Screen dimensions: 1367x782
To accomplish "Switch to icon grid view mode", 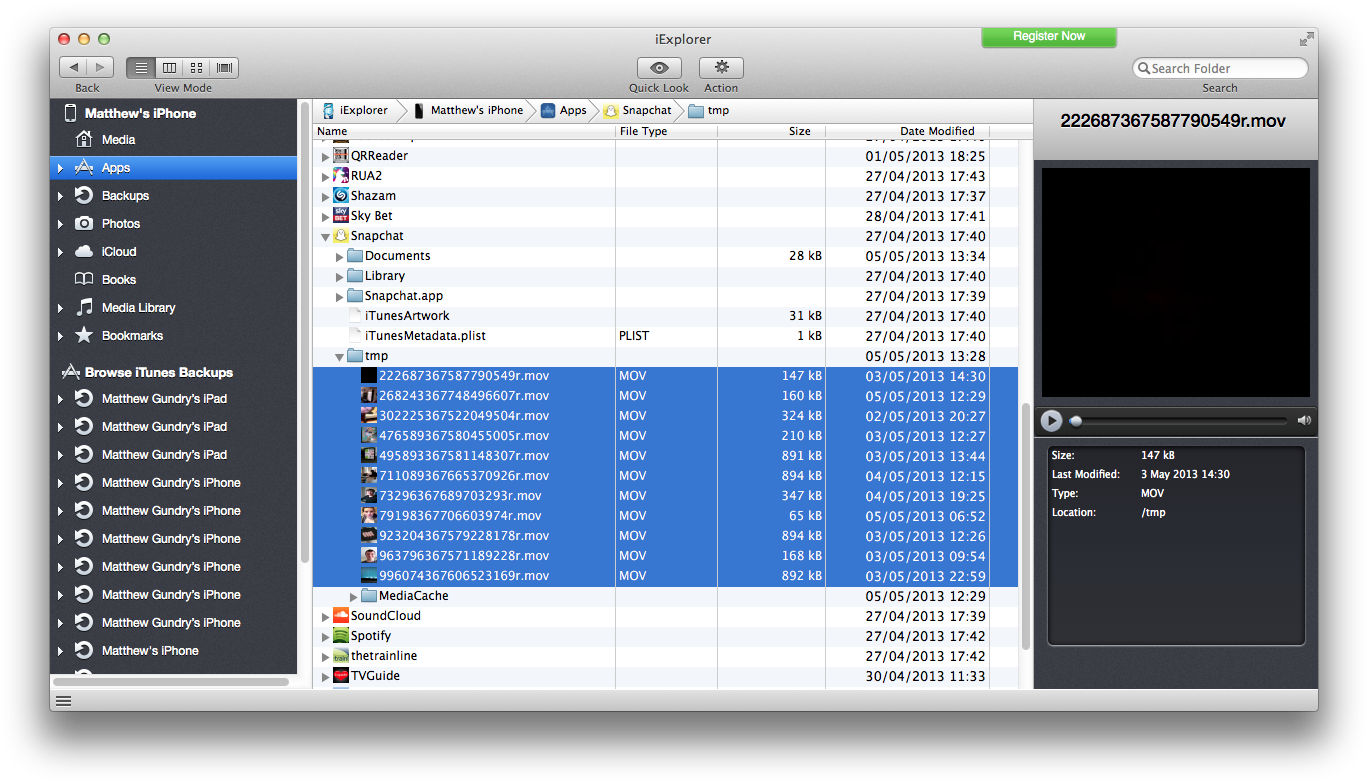I will pos(197,68).
